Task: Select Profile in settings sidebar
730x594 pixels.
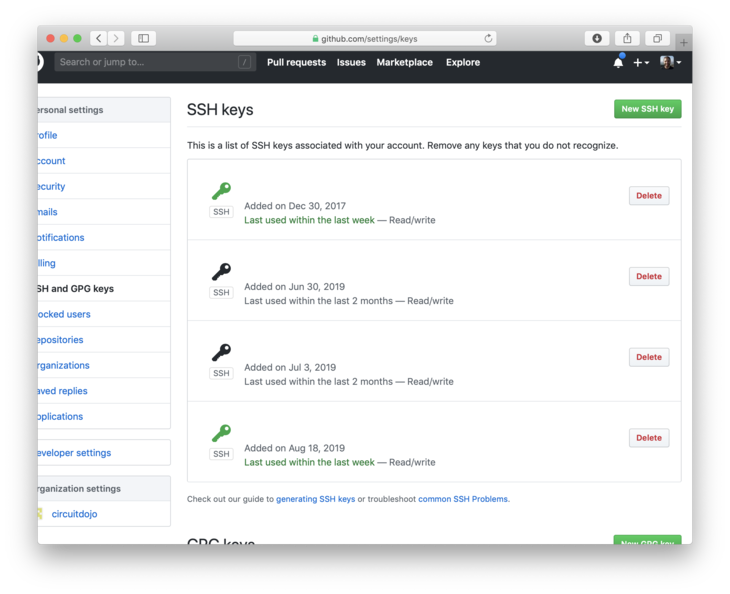Action: (104, 135)
